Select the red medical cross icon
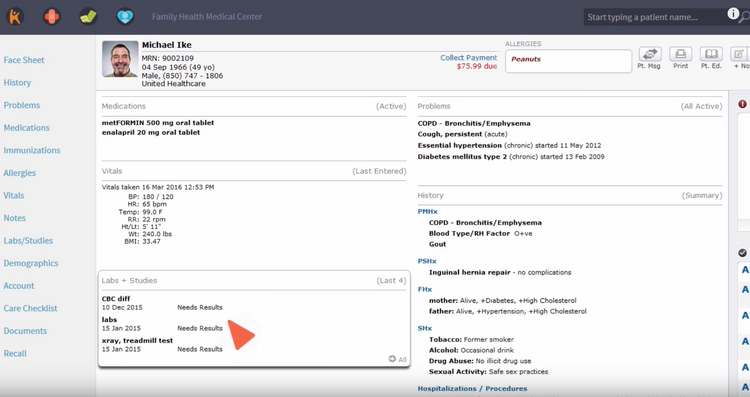750x397 pixels. coord(52,17)
